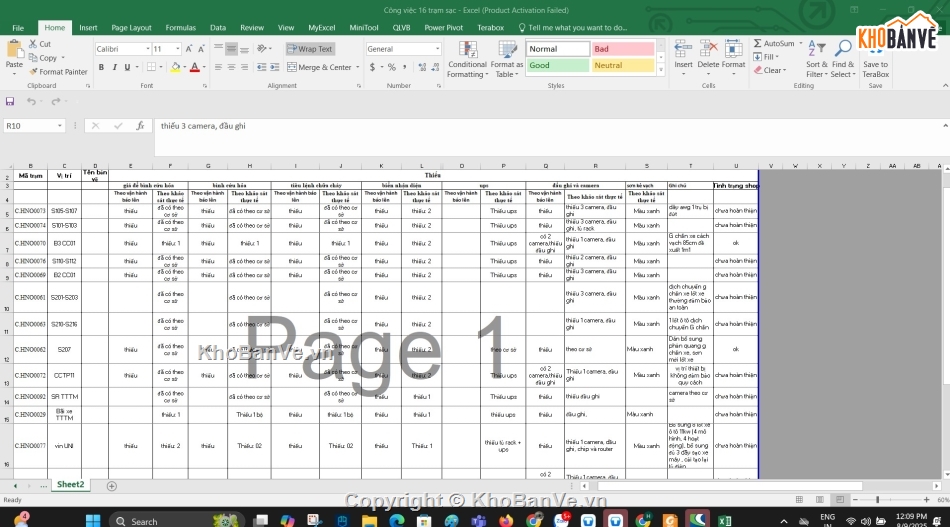Click Tell me what you want to do
Screen dimensions: 950x527
(573, 28)
